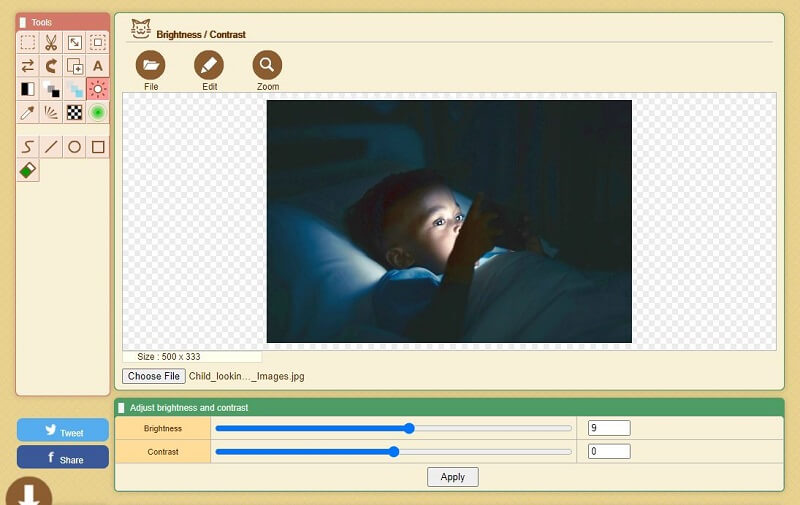Select the canvas margin tool icon
The image size is (800, 505).
97,42
